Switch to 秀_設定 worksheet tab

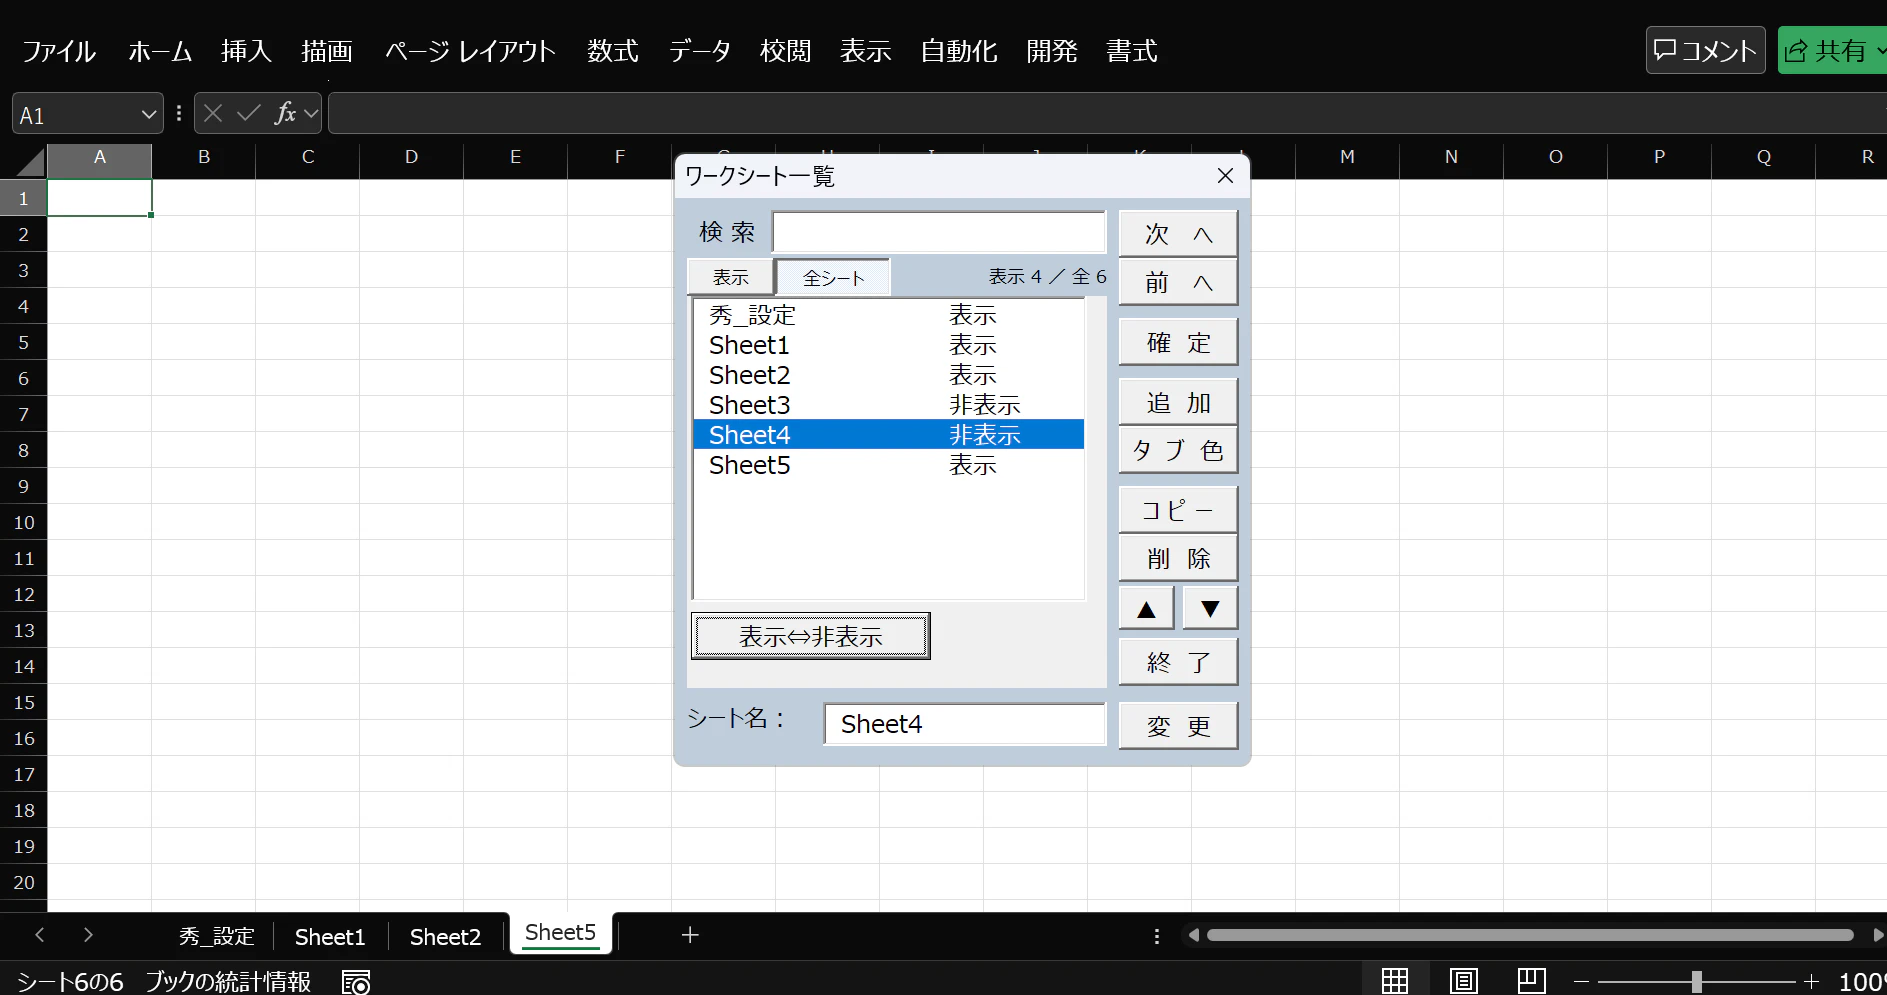pos(217,936)
